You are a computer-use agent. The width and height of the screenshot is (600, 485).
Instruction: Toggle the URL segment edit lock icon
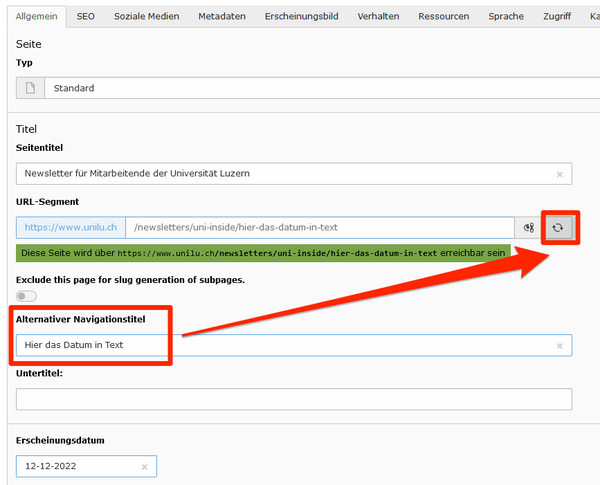click(x=529, y=228)
